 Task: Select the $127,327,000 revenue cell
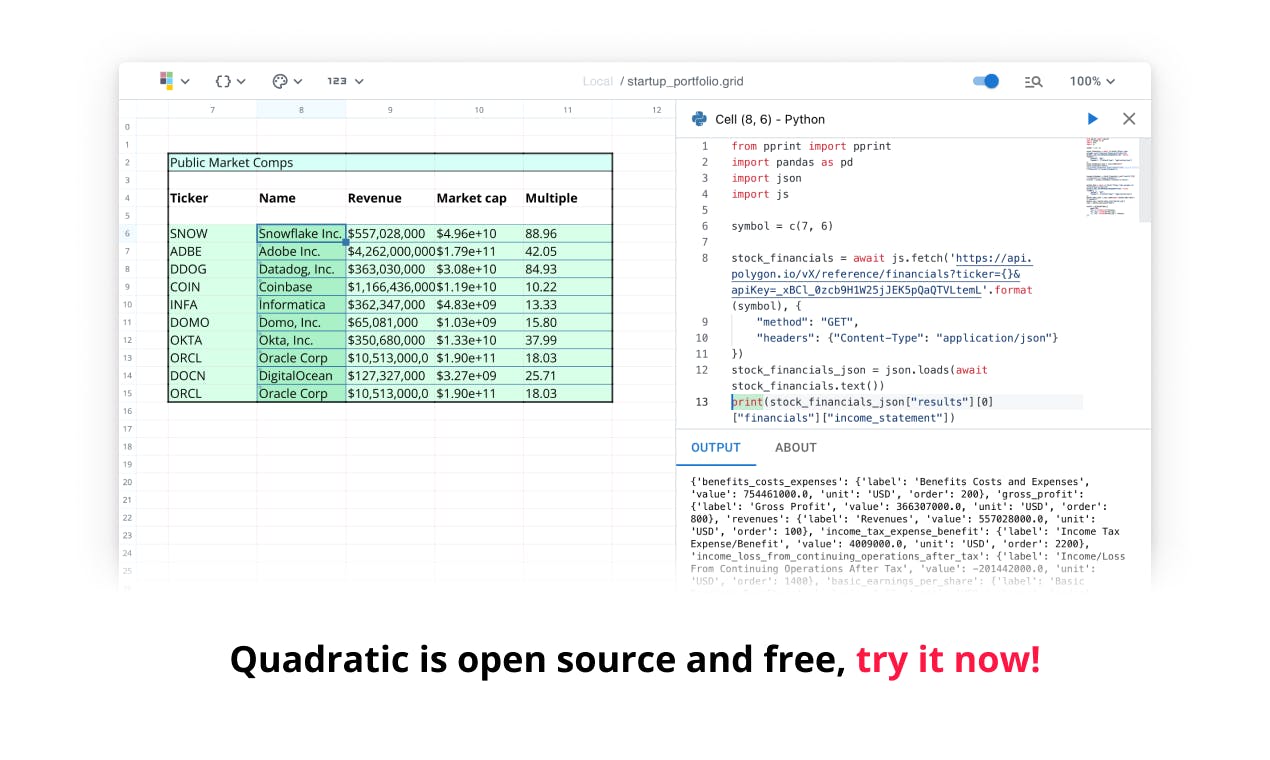[390, 375]
